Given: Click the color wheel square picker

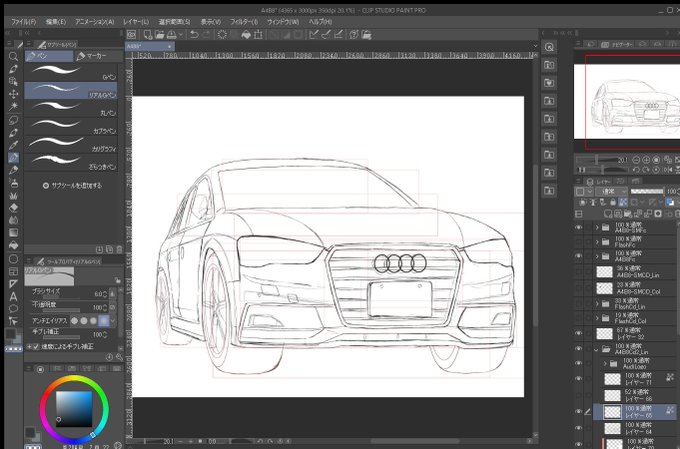Looking at the screenshot, I should (x=74, y=410).
